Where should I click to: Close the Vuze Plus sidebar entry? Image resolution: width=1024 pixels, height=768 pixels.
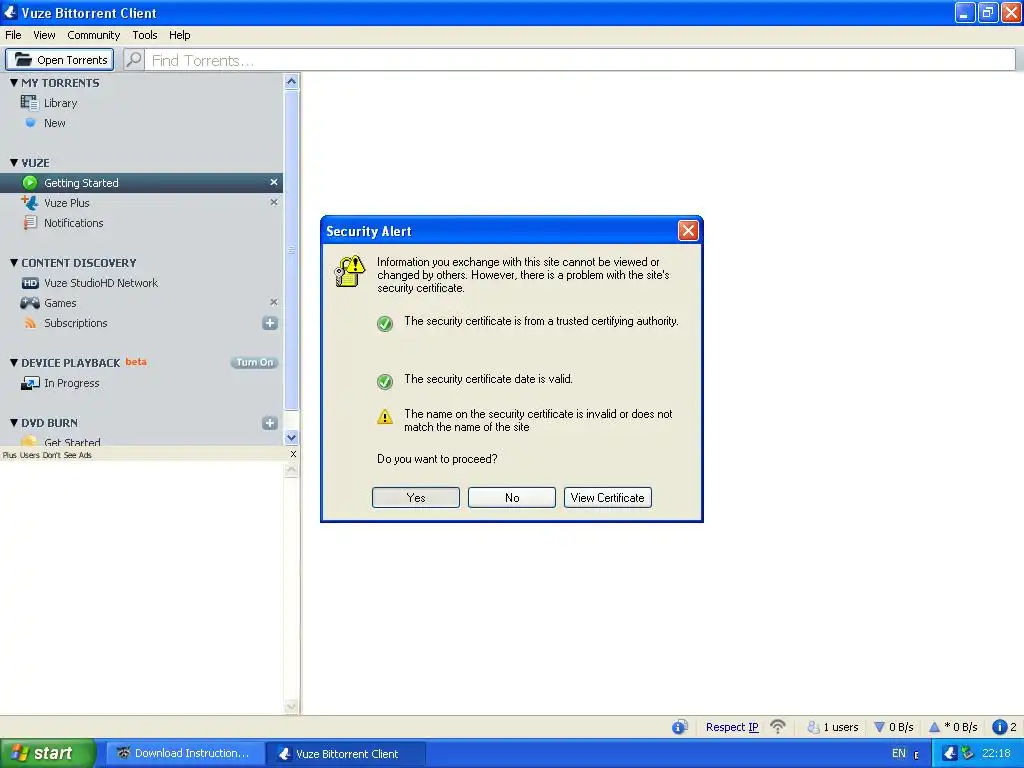274,202
